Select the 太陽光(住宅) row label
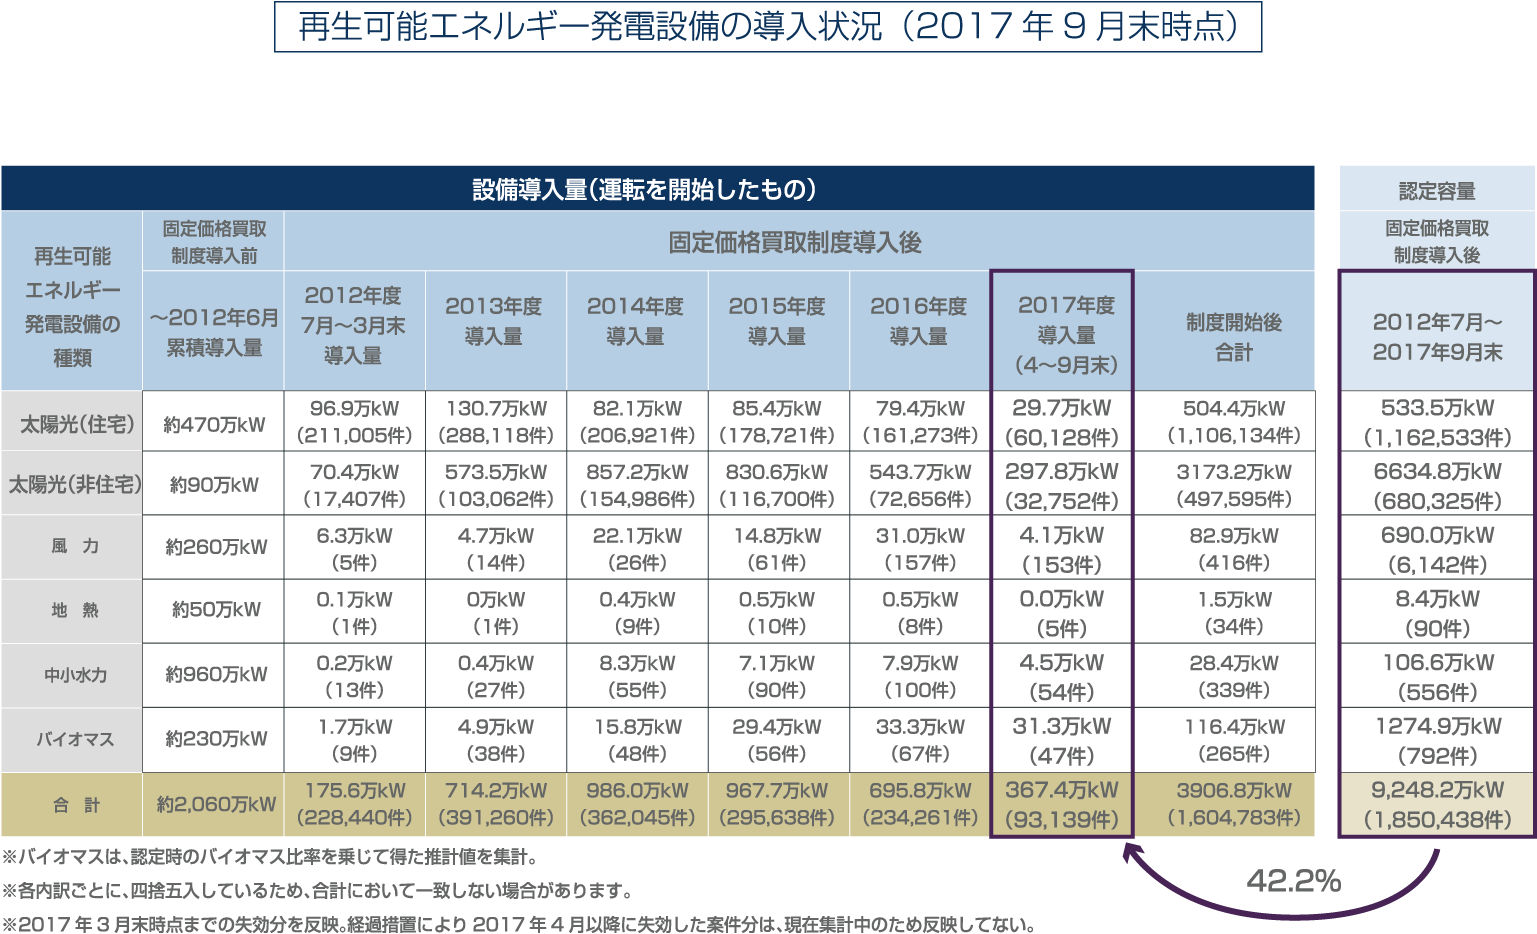The width and height of the screenshot is (1537, 934). [71, 423]
